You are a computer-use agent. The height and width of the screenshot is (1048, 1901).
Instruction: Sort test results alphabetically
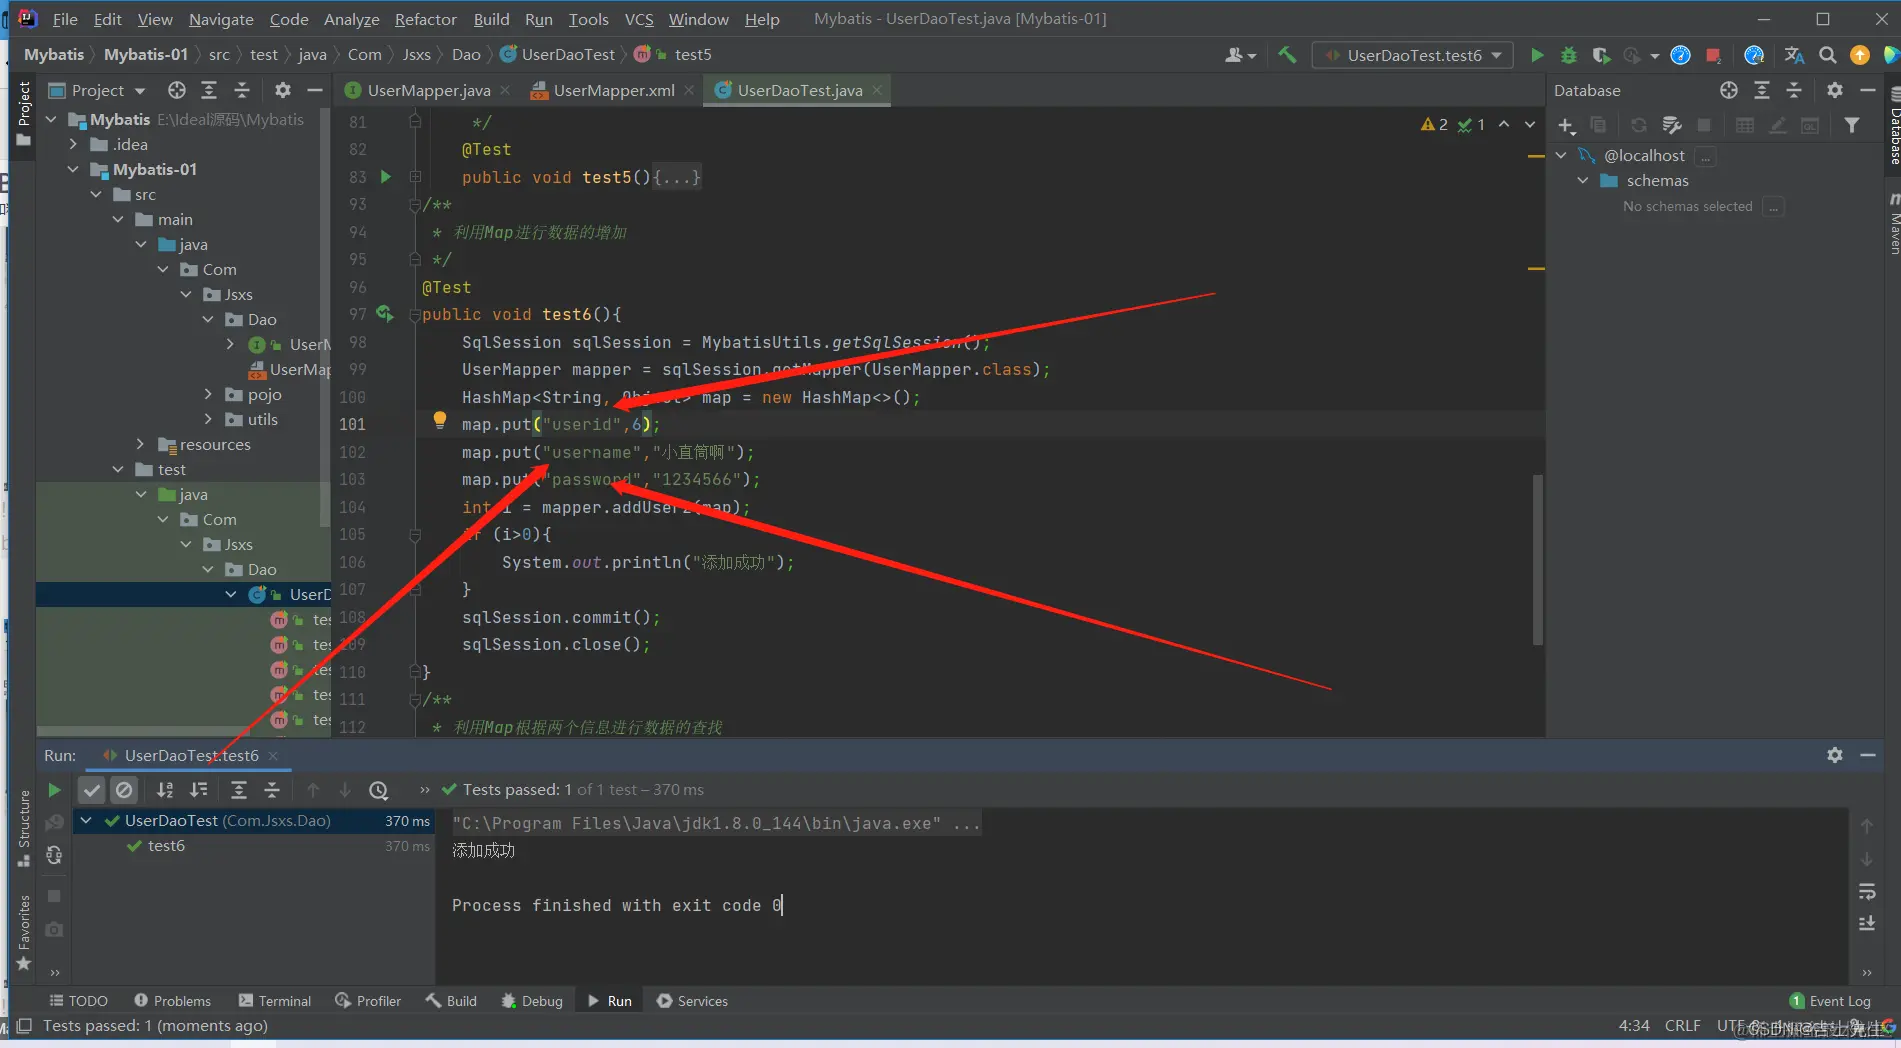click(165, 790)
